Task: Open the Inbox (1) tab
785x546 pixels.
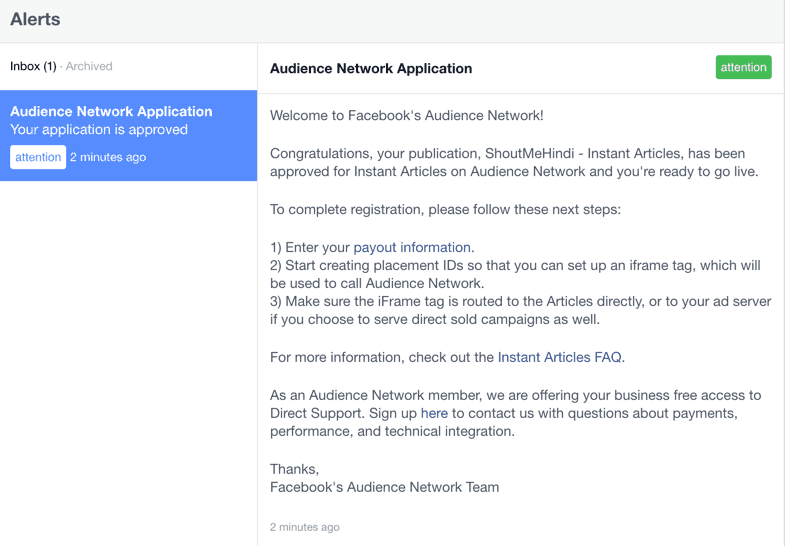Action: pyautogui.click(x=33, y=66)
